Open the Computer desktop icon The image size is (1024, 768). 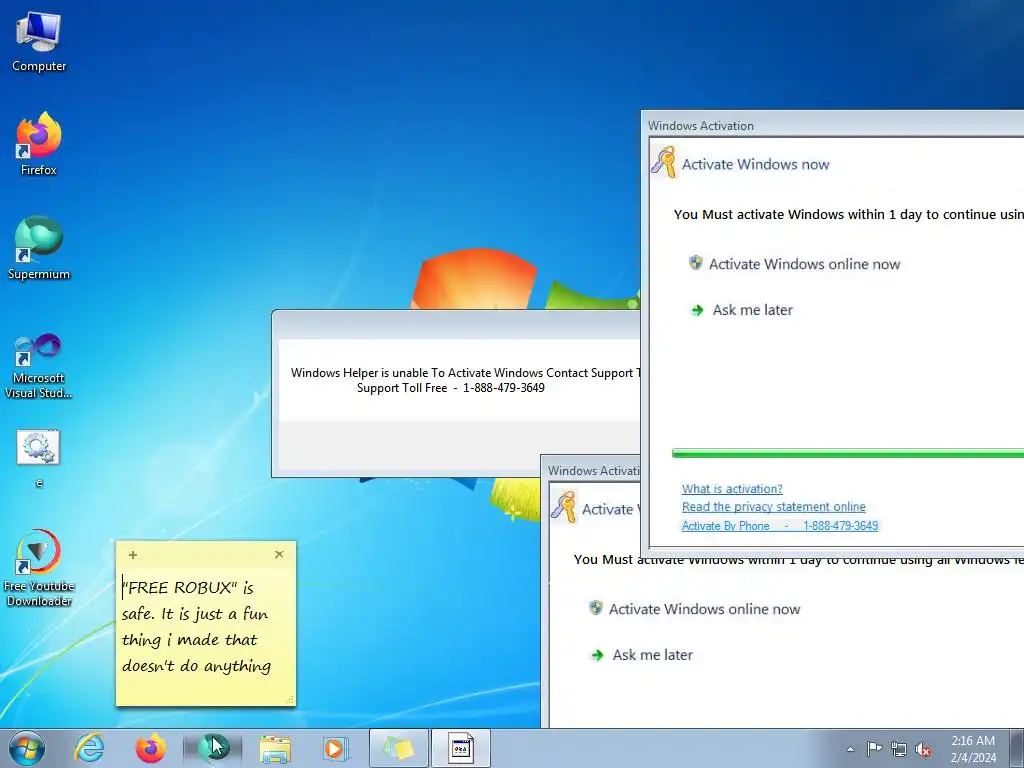coord(39,42)
